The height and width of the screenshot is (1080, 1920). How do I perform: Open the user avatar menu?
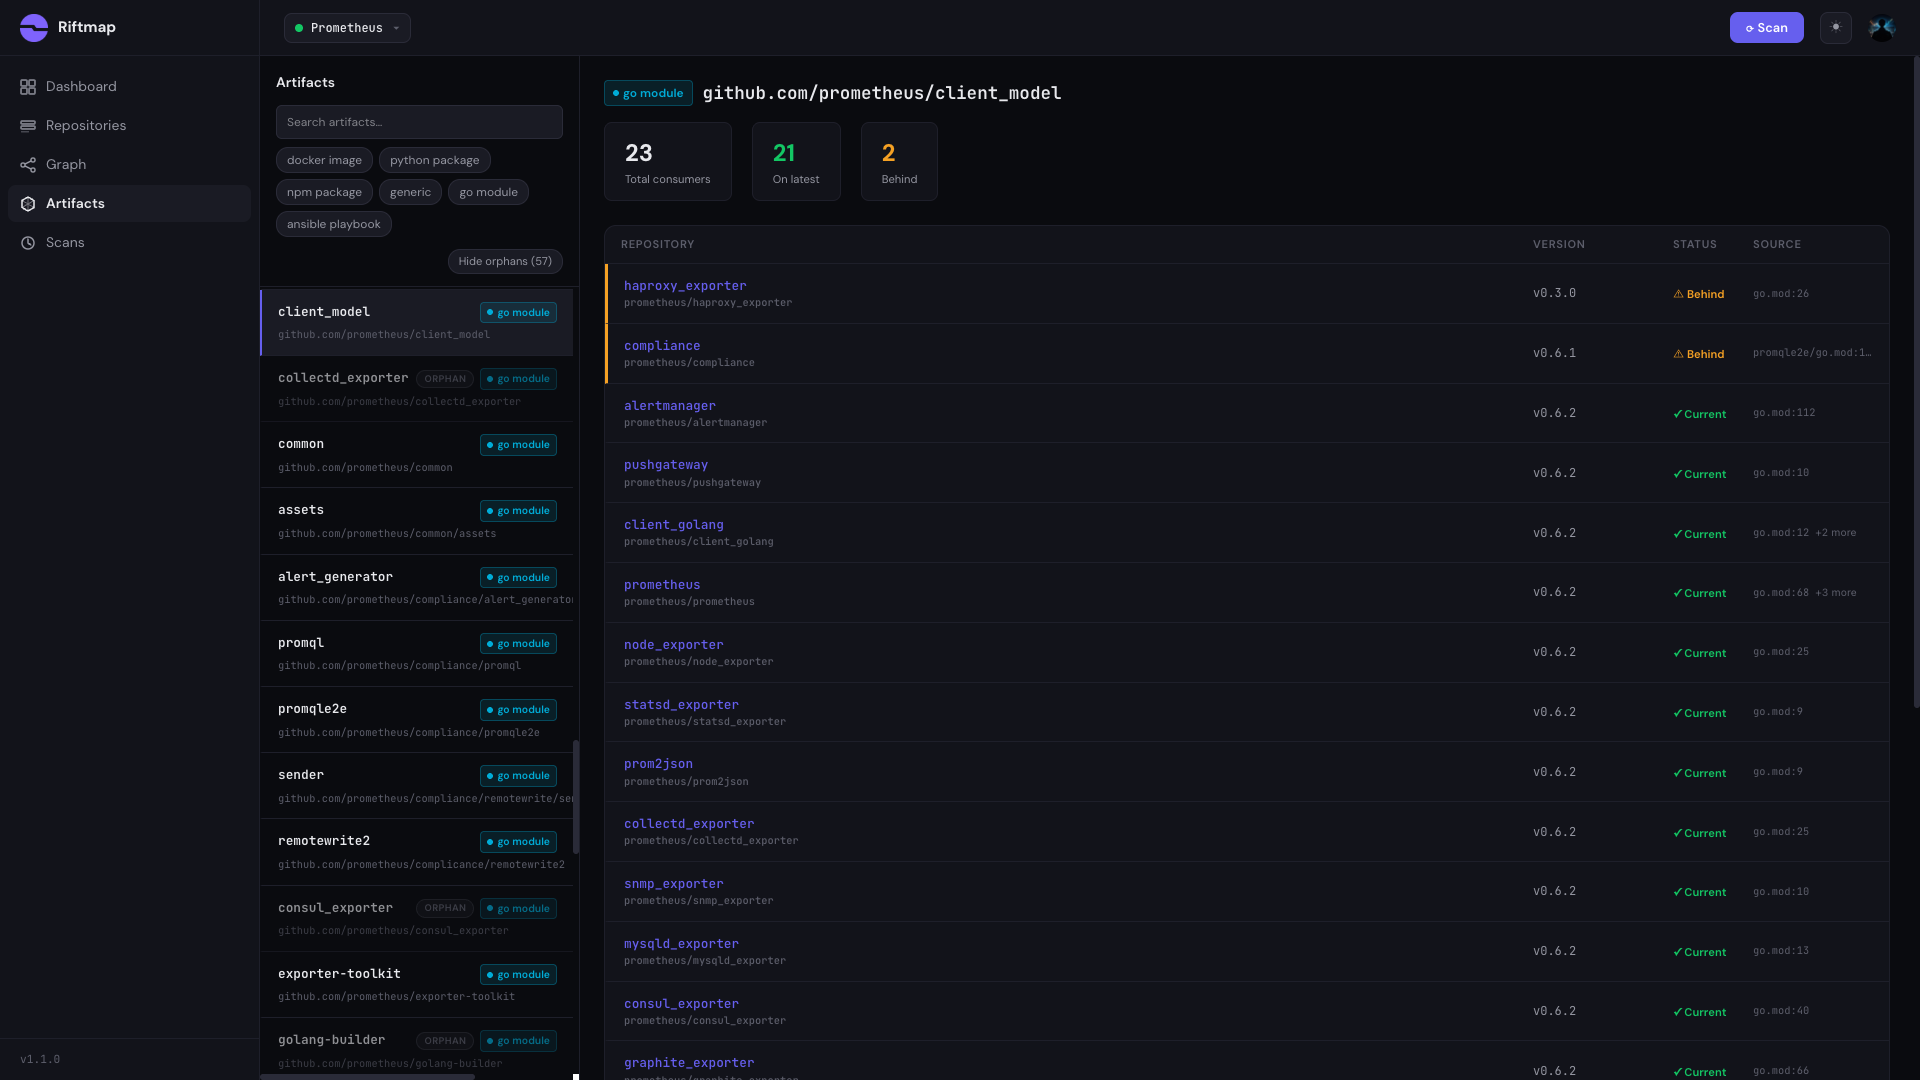coord(1882,28)
